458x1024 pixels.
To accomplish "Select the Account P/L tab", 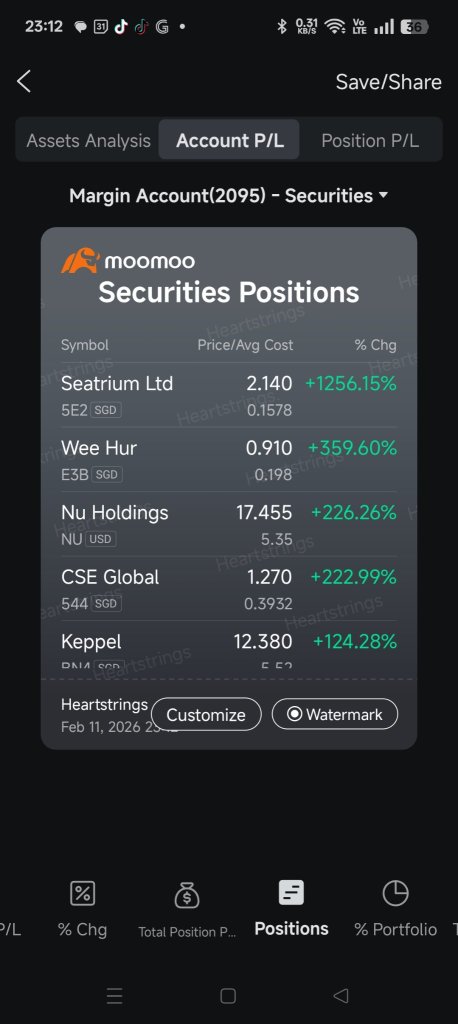I will pyautogui.click(x=229, y=140).
